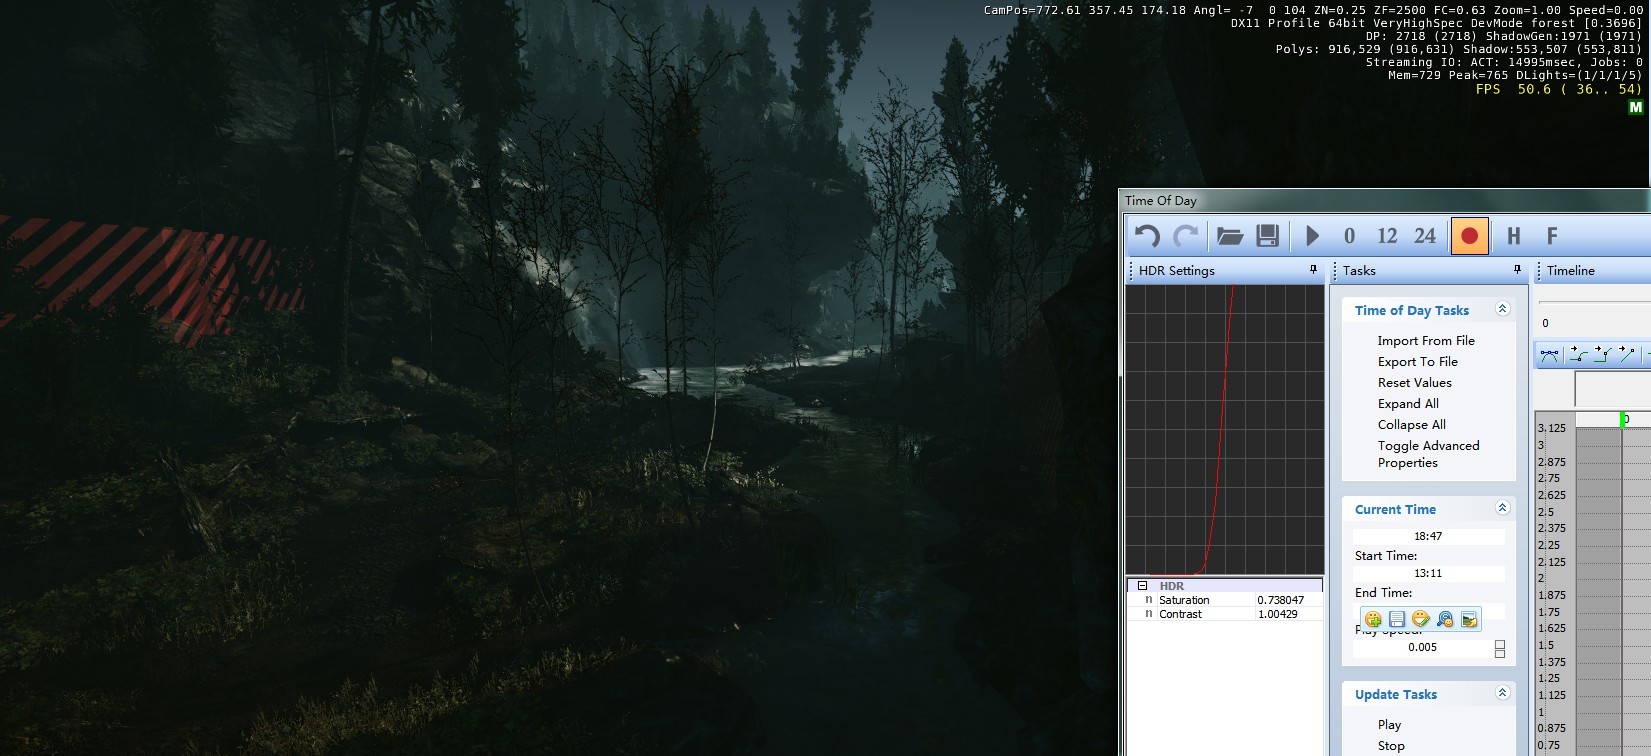Increase Play Speed with the up spinner
Image resolution: width=1651 pixels, height=756 pixels.
pos(1500,644)
